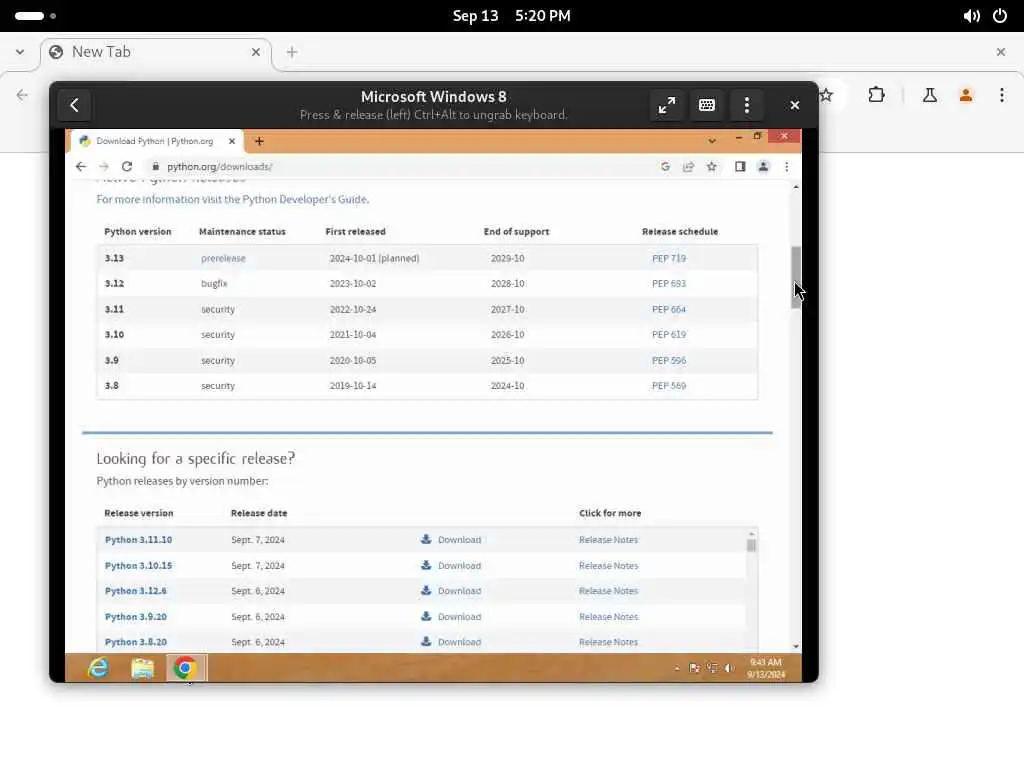Open guest Chrome's three-dot menu

[x=786, y=167]
